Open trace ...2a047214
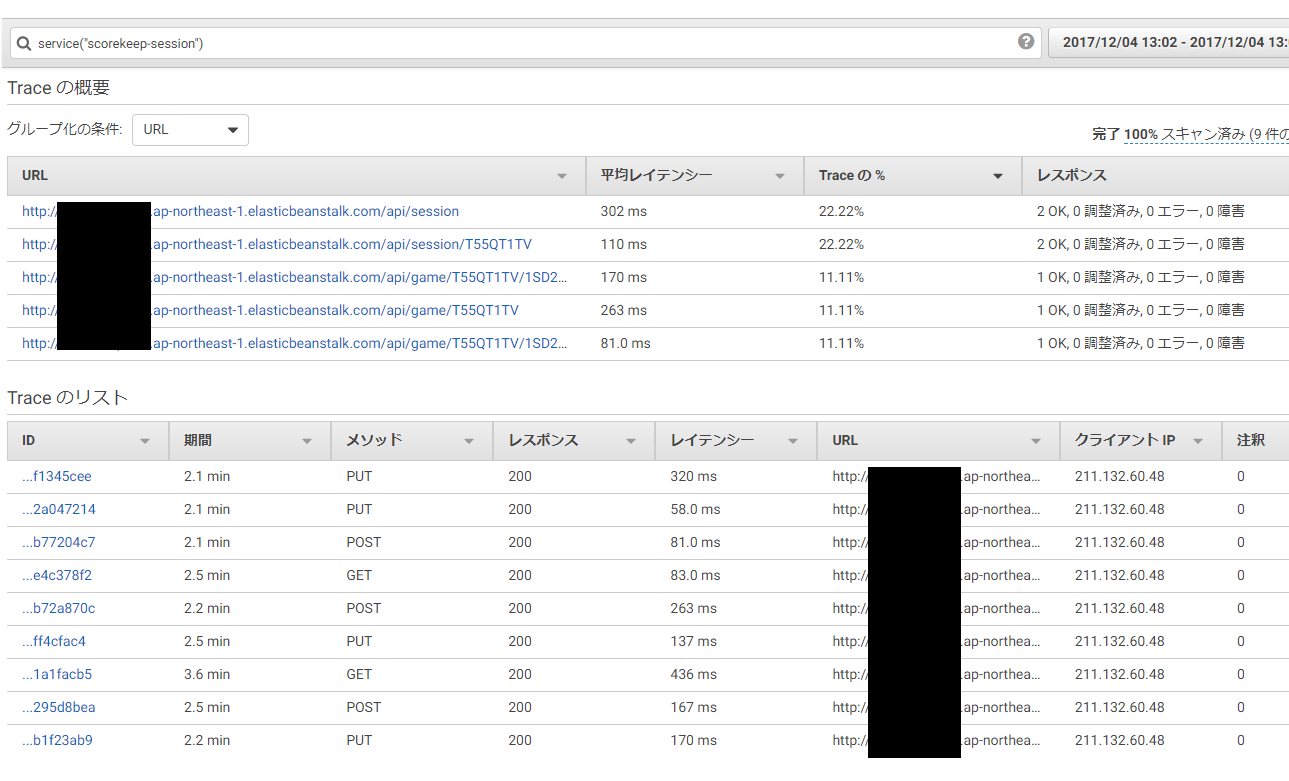Image resolution: width=1289 pixels, height=781 pixels. pos(58,509)
